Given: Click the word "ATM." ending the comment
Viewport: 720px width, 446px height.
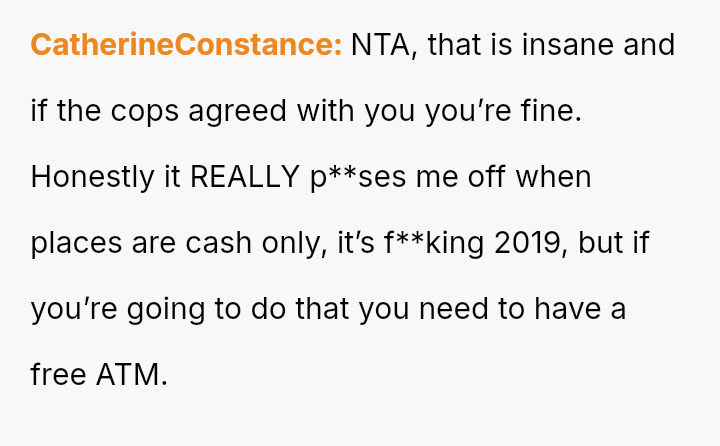Looking at the screenshot, I should 132,375.
